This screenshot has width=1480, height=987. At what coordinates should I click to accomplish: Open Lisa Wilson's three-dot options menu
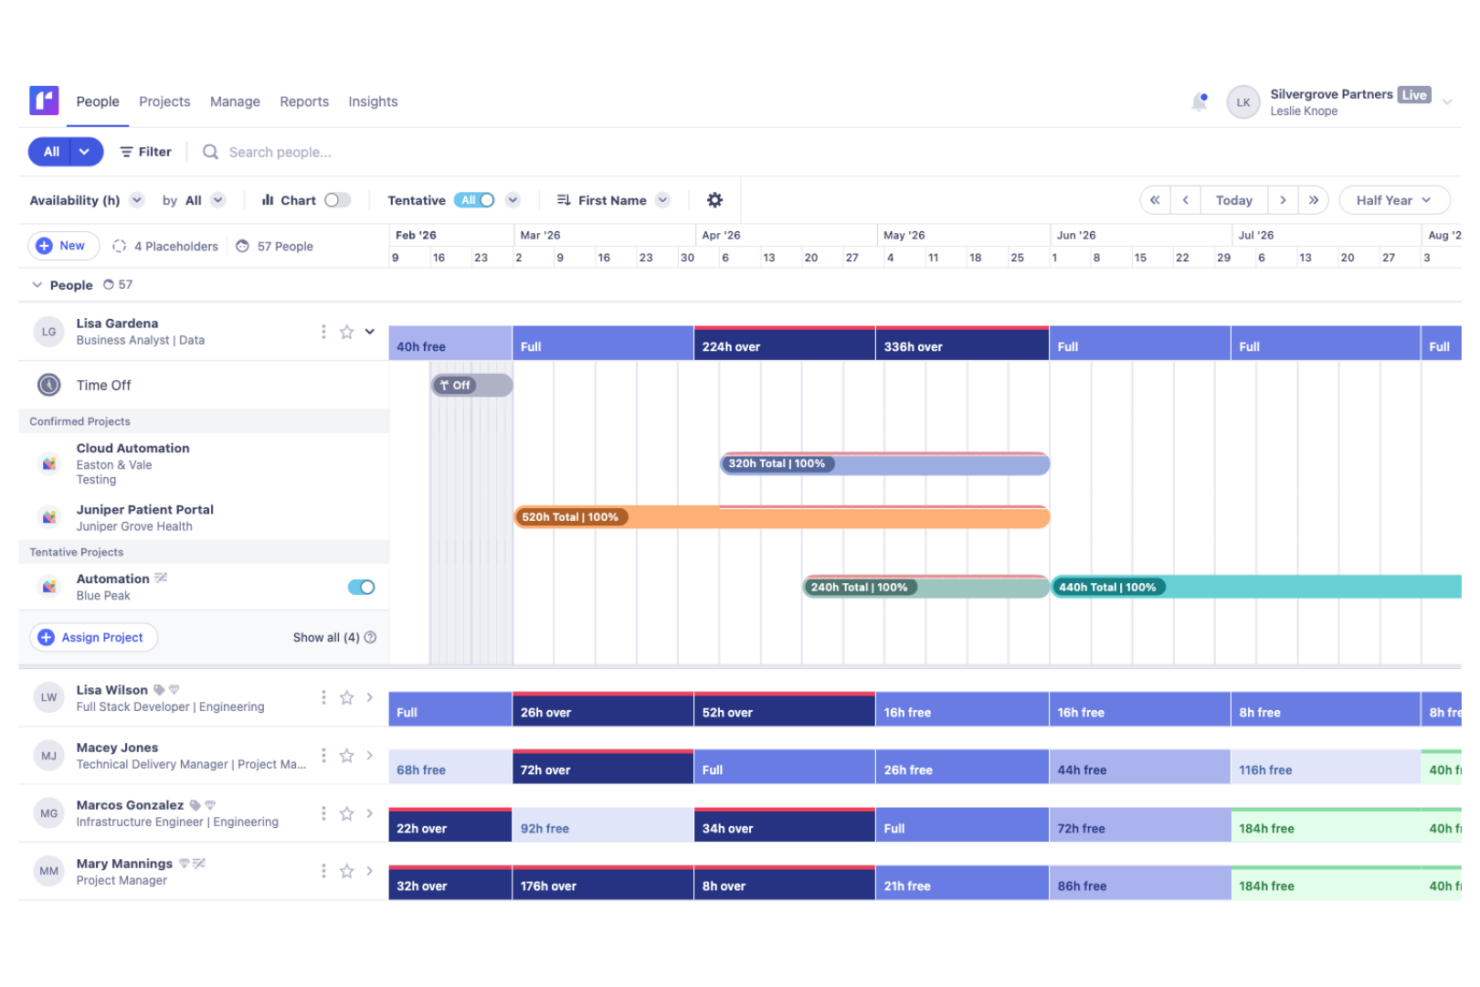pos(323,697)
